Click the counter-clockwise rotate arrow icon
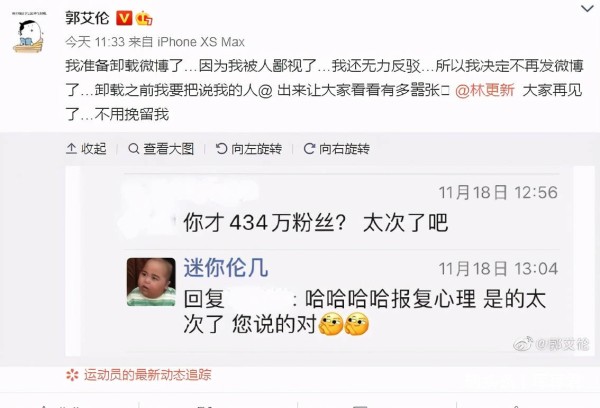600x408 pixels. tap(221, 149)
